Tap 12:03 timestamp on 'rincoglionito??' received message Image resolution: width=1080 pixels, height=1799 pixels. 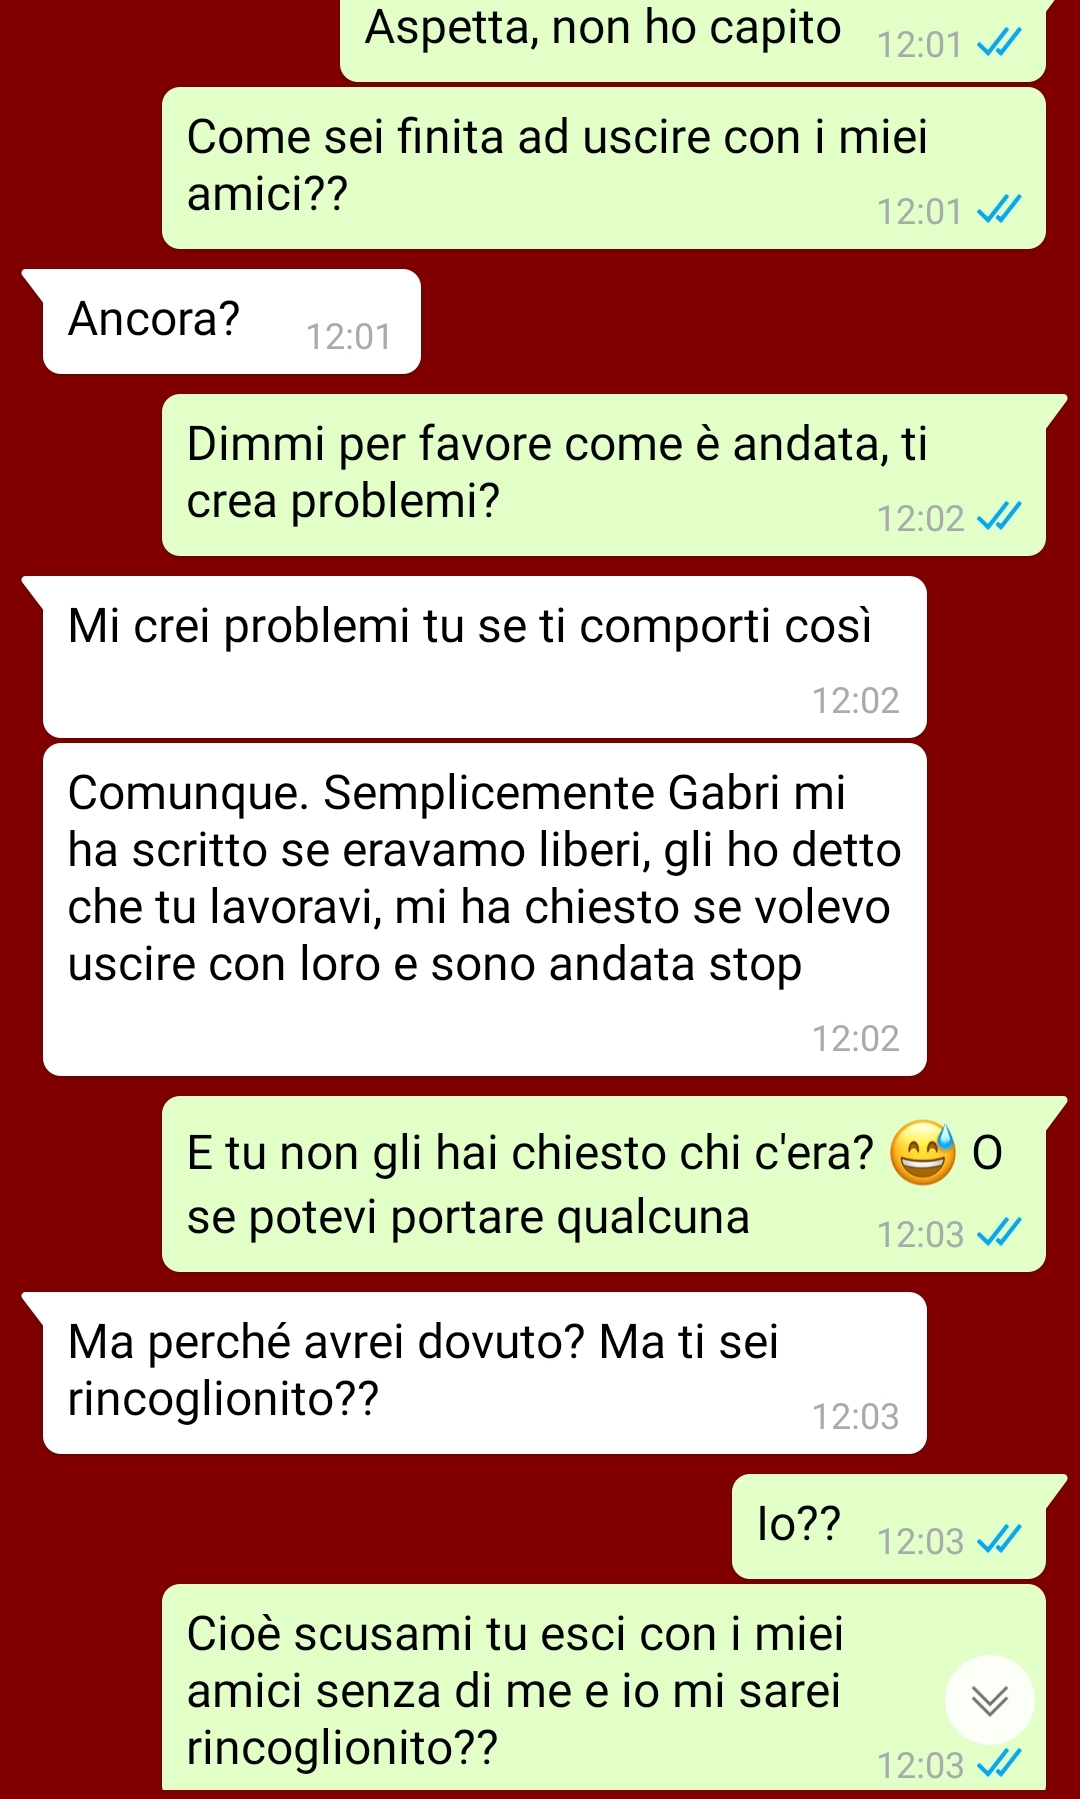855,1417
